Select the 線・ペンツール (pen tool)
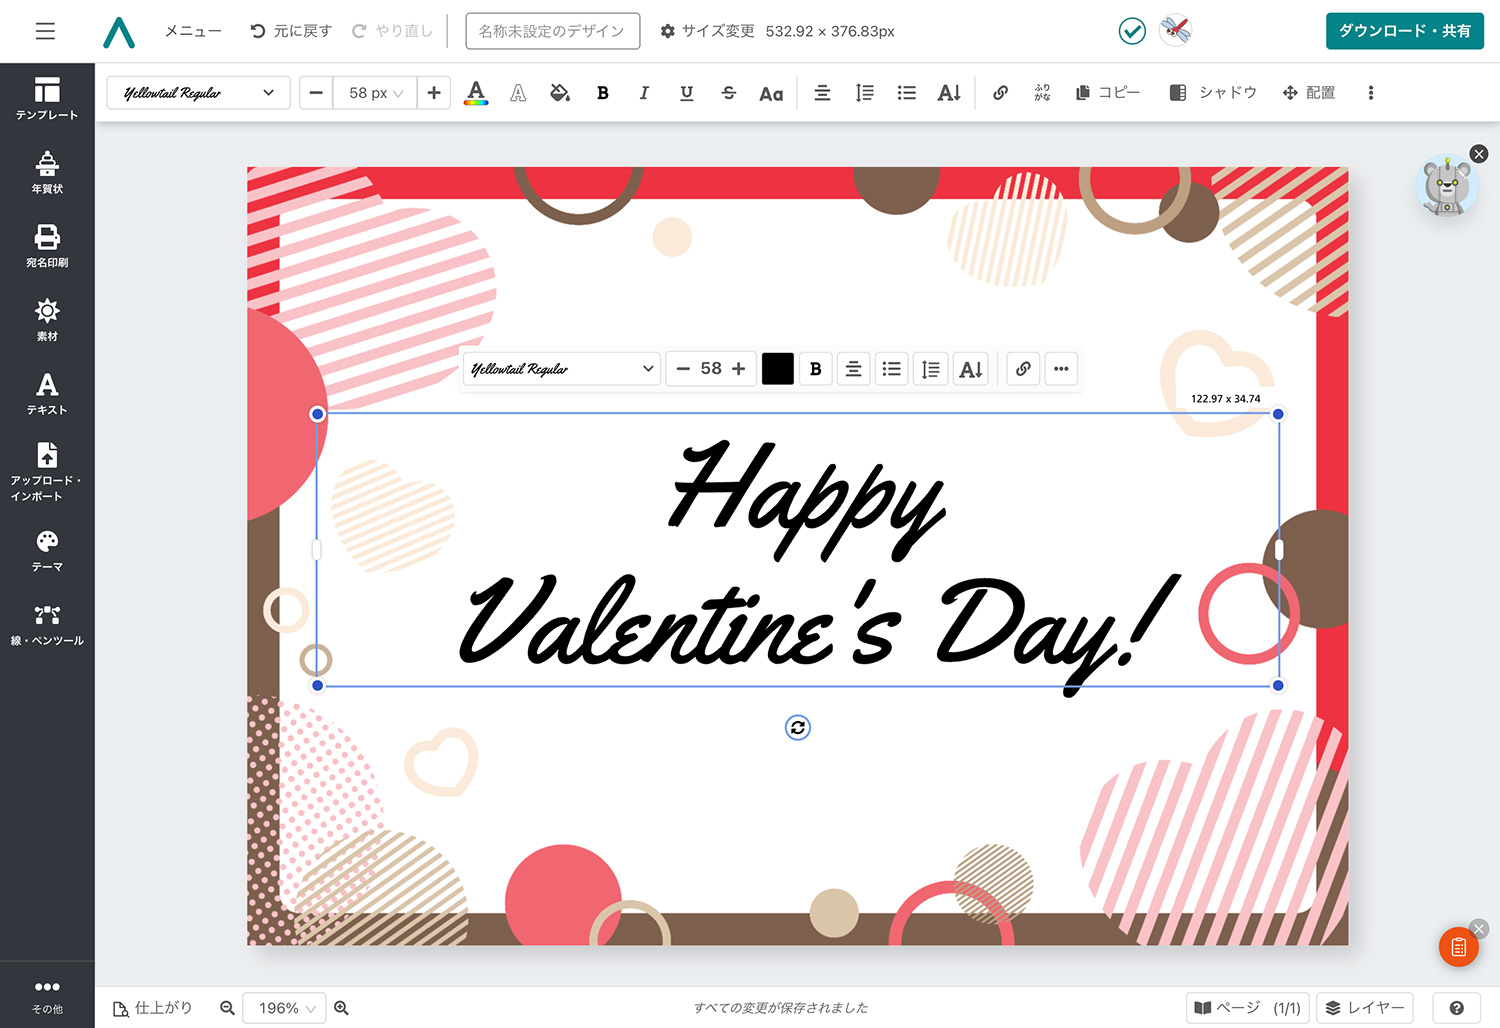Screen dimensions: 1500x1028 [x=47, y=624]
